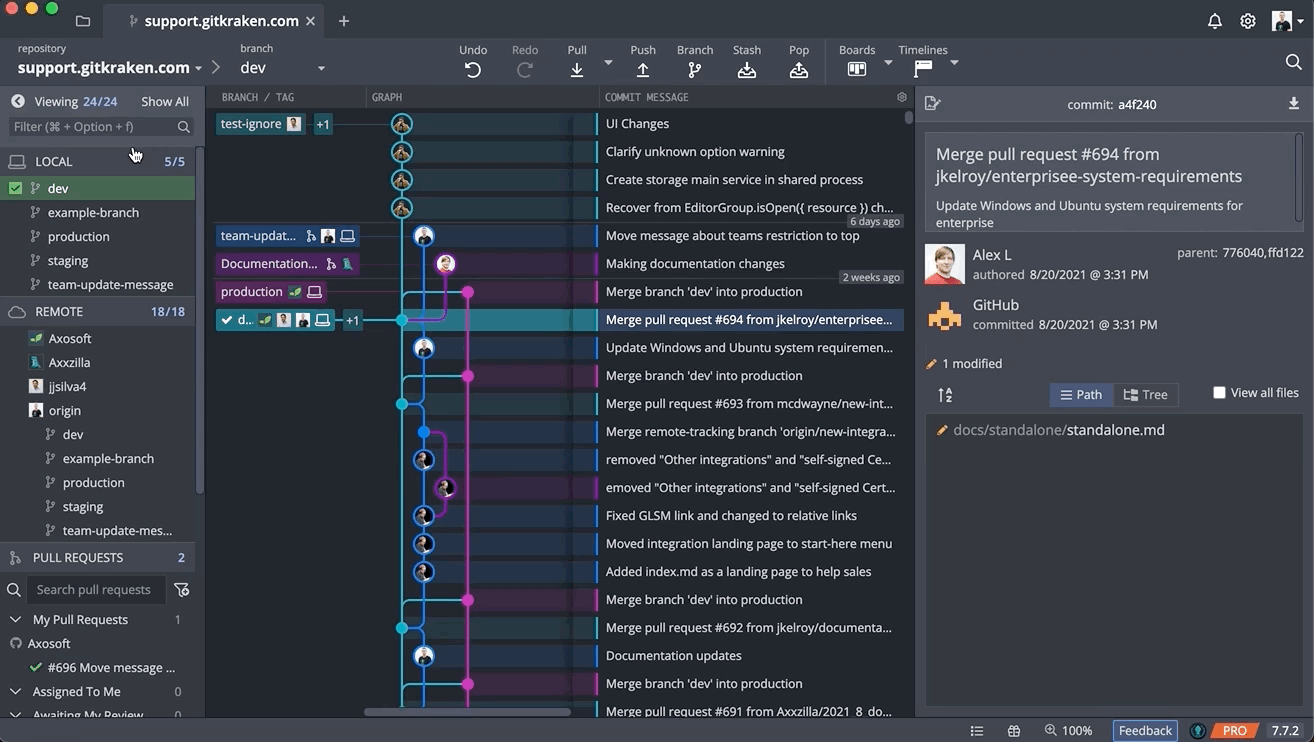This screenshot has width=1314, height=742.
Task: Switch file view to Path
Action: point(1081,395)
